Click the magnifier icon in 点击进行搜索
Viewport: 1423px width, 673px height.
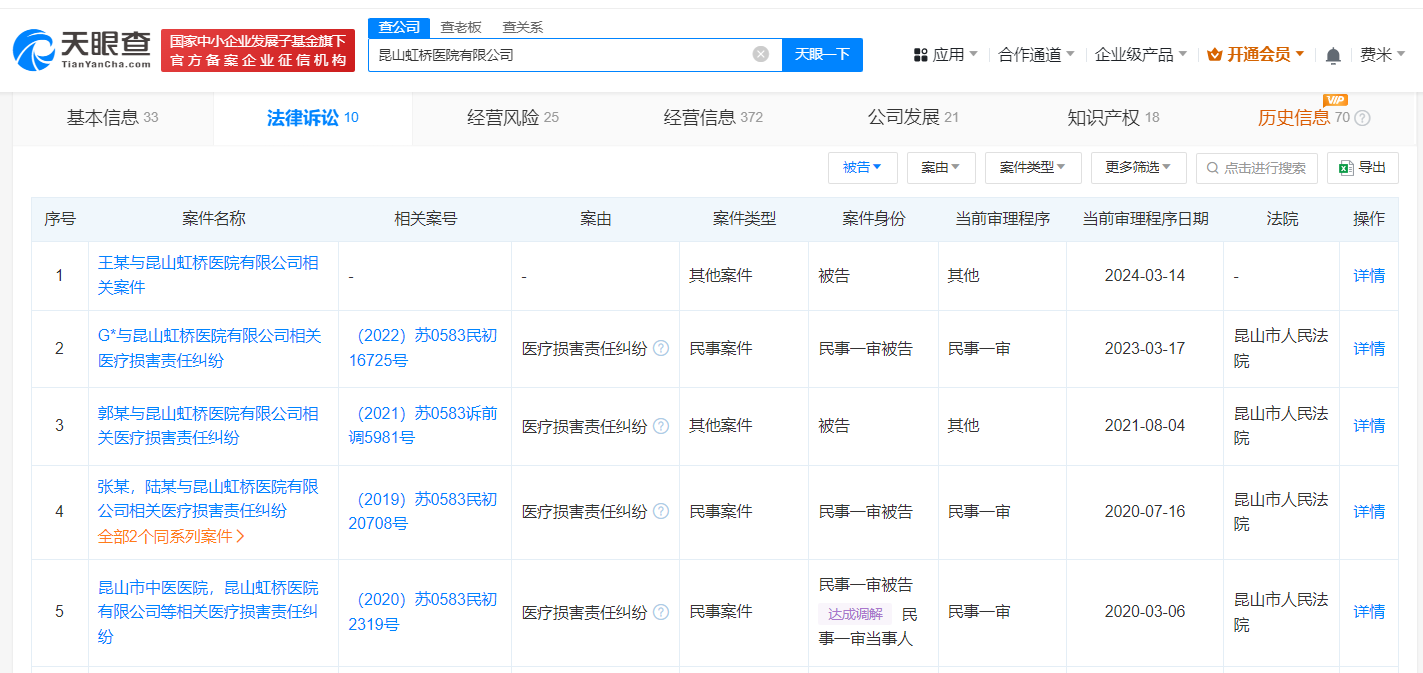point(1211,167)
